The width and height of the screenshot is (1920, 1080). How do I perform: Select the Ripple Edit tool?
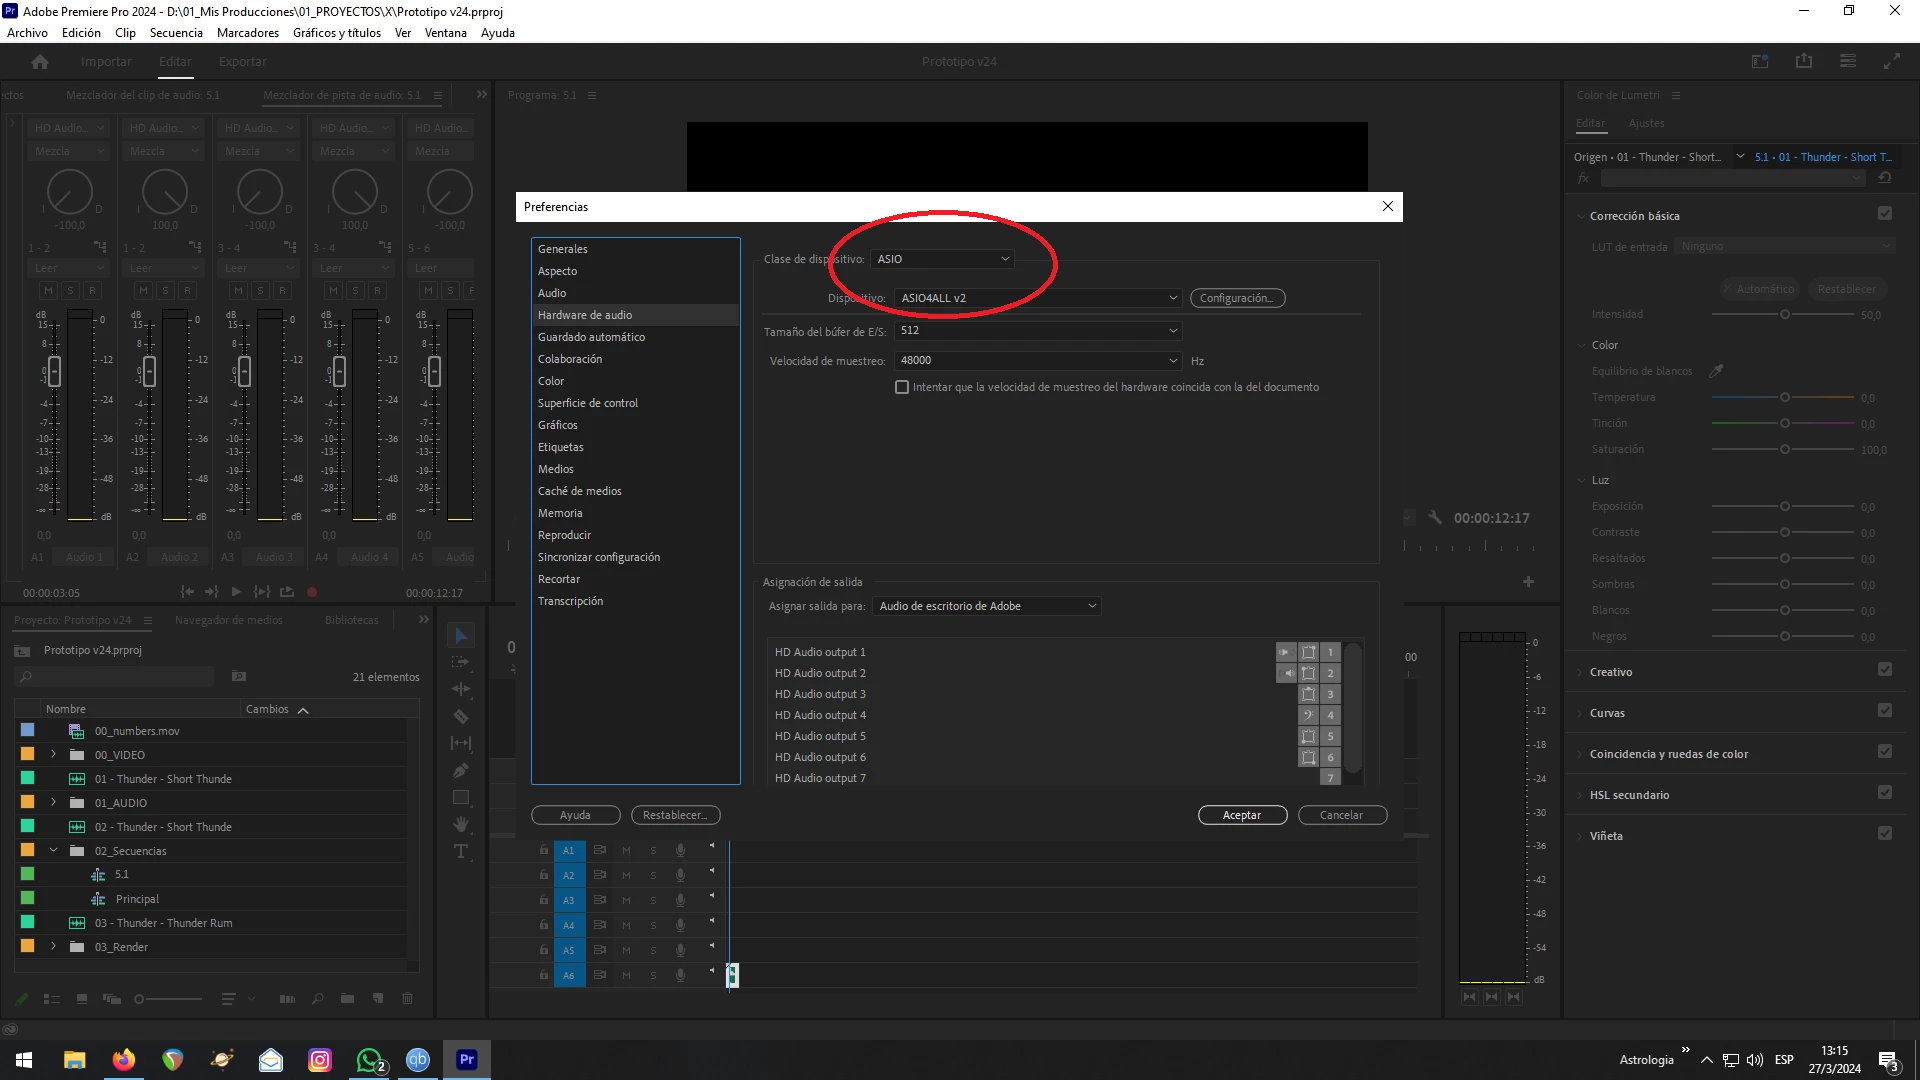pos(461,689)
